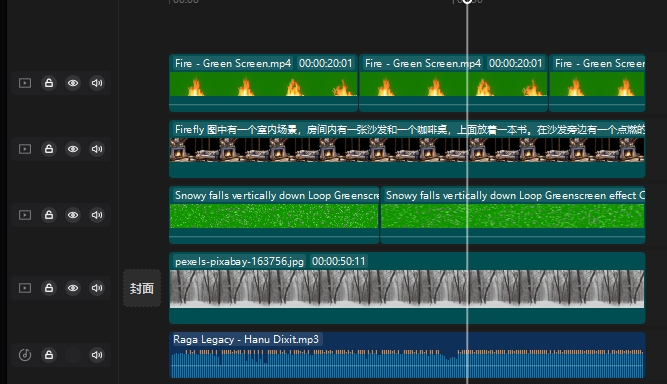Mute the Snowy falls track
667x384 pixels.
tap(97, 215)
